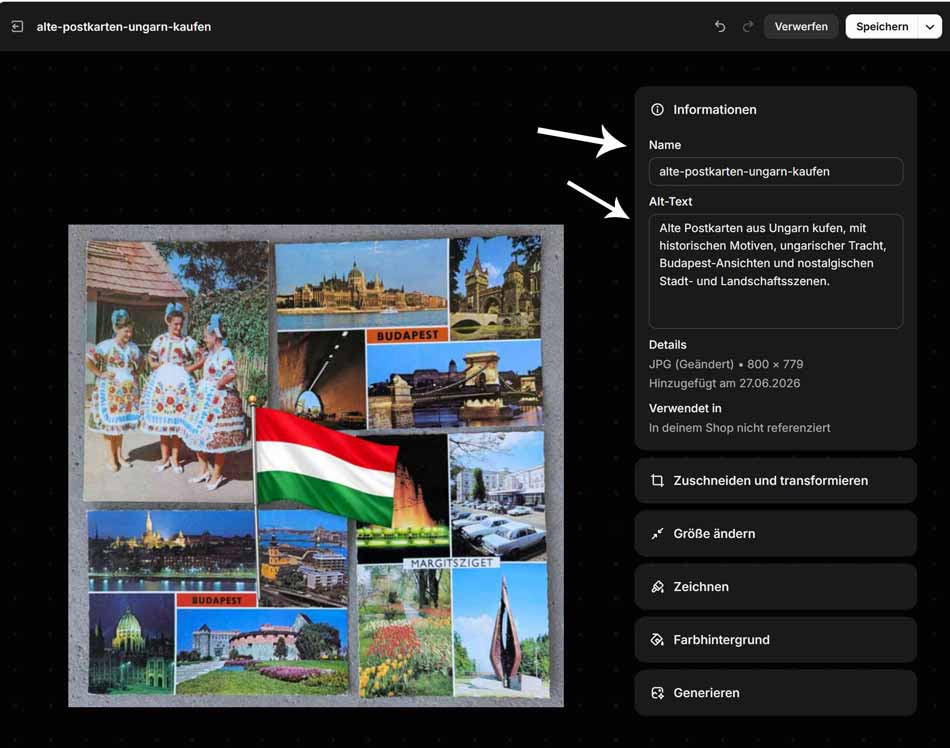The height and width of the screenshot is (748, 950).
Task: Click the Details label
Action: tap(668, 345)
